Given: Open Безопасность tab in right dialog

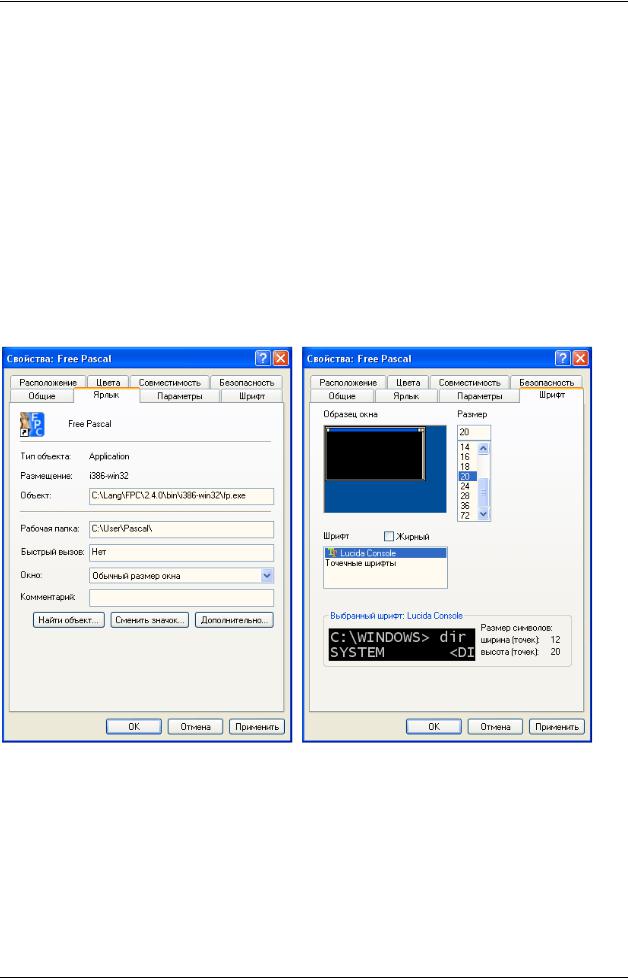Looking at the screenshot, I should point(546,382).
